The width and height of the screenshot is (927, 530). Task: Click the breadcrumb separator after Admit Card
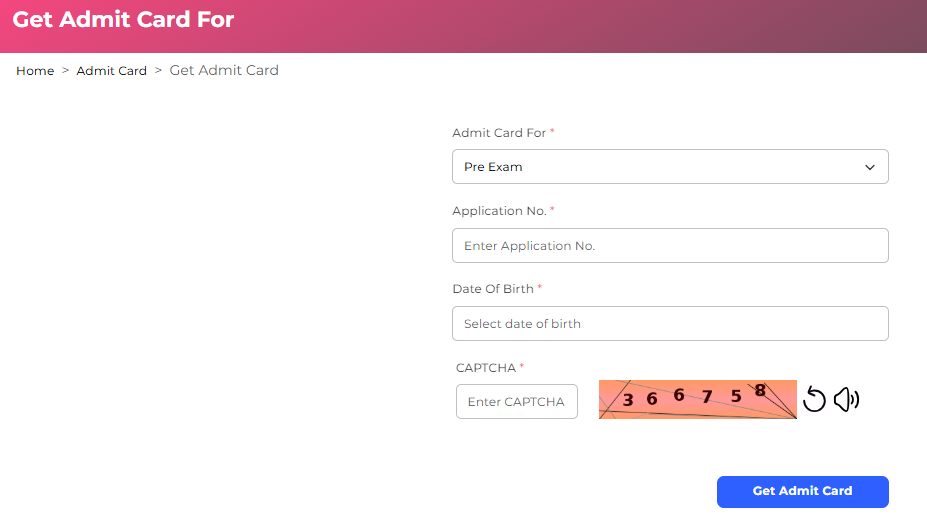(158, 71)
